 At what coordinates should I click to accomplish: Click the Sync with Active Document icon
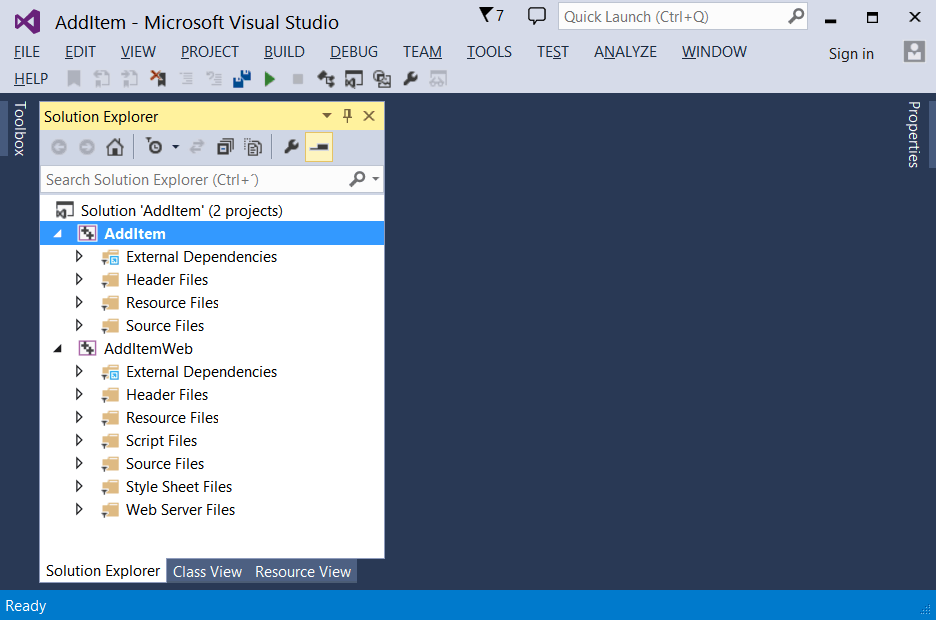pyautogui.click(x=197, y=147)
